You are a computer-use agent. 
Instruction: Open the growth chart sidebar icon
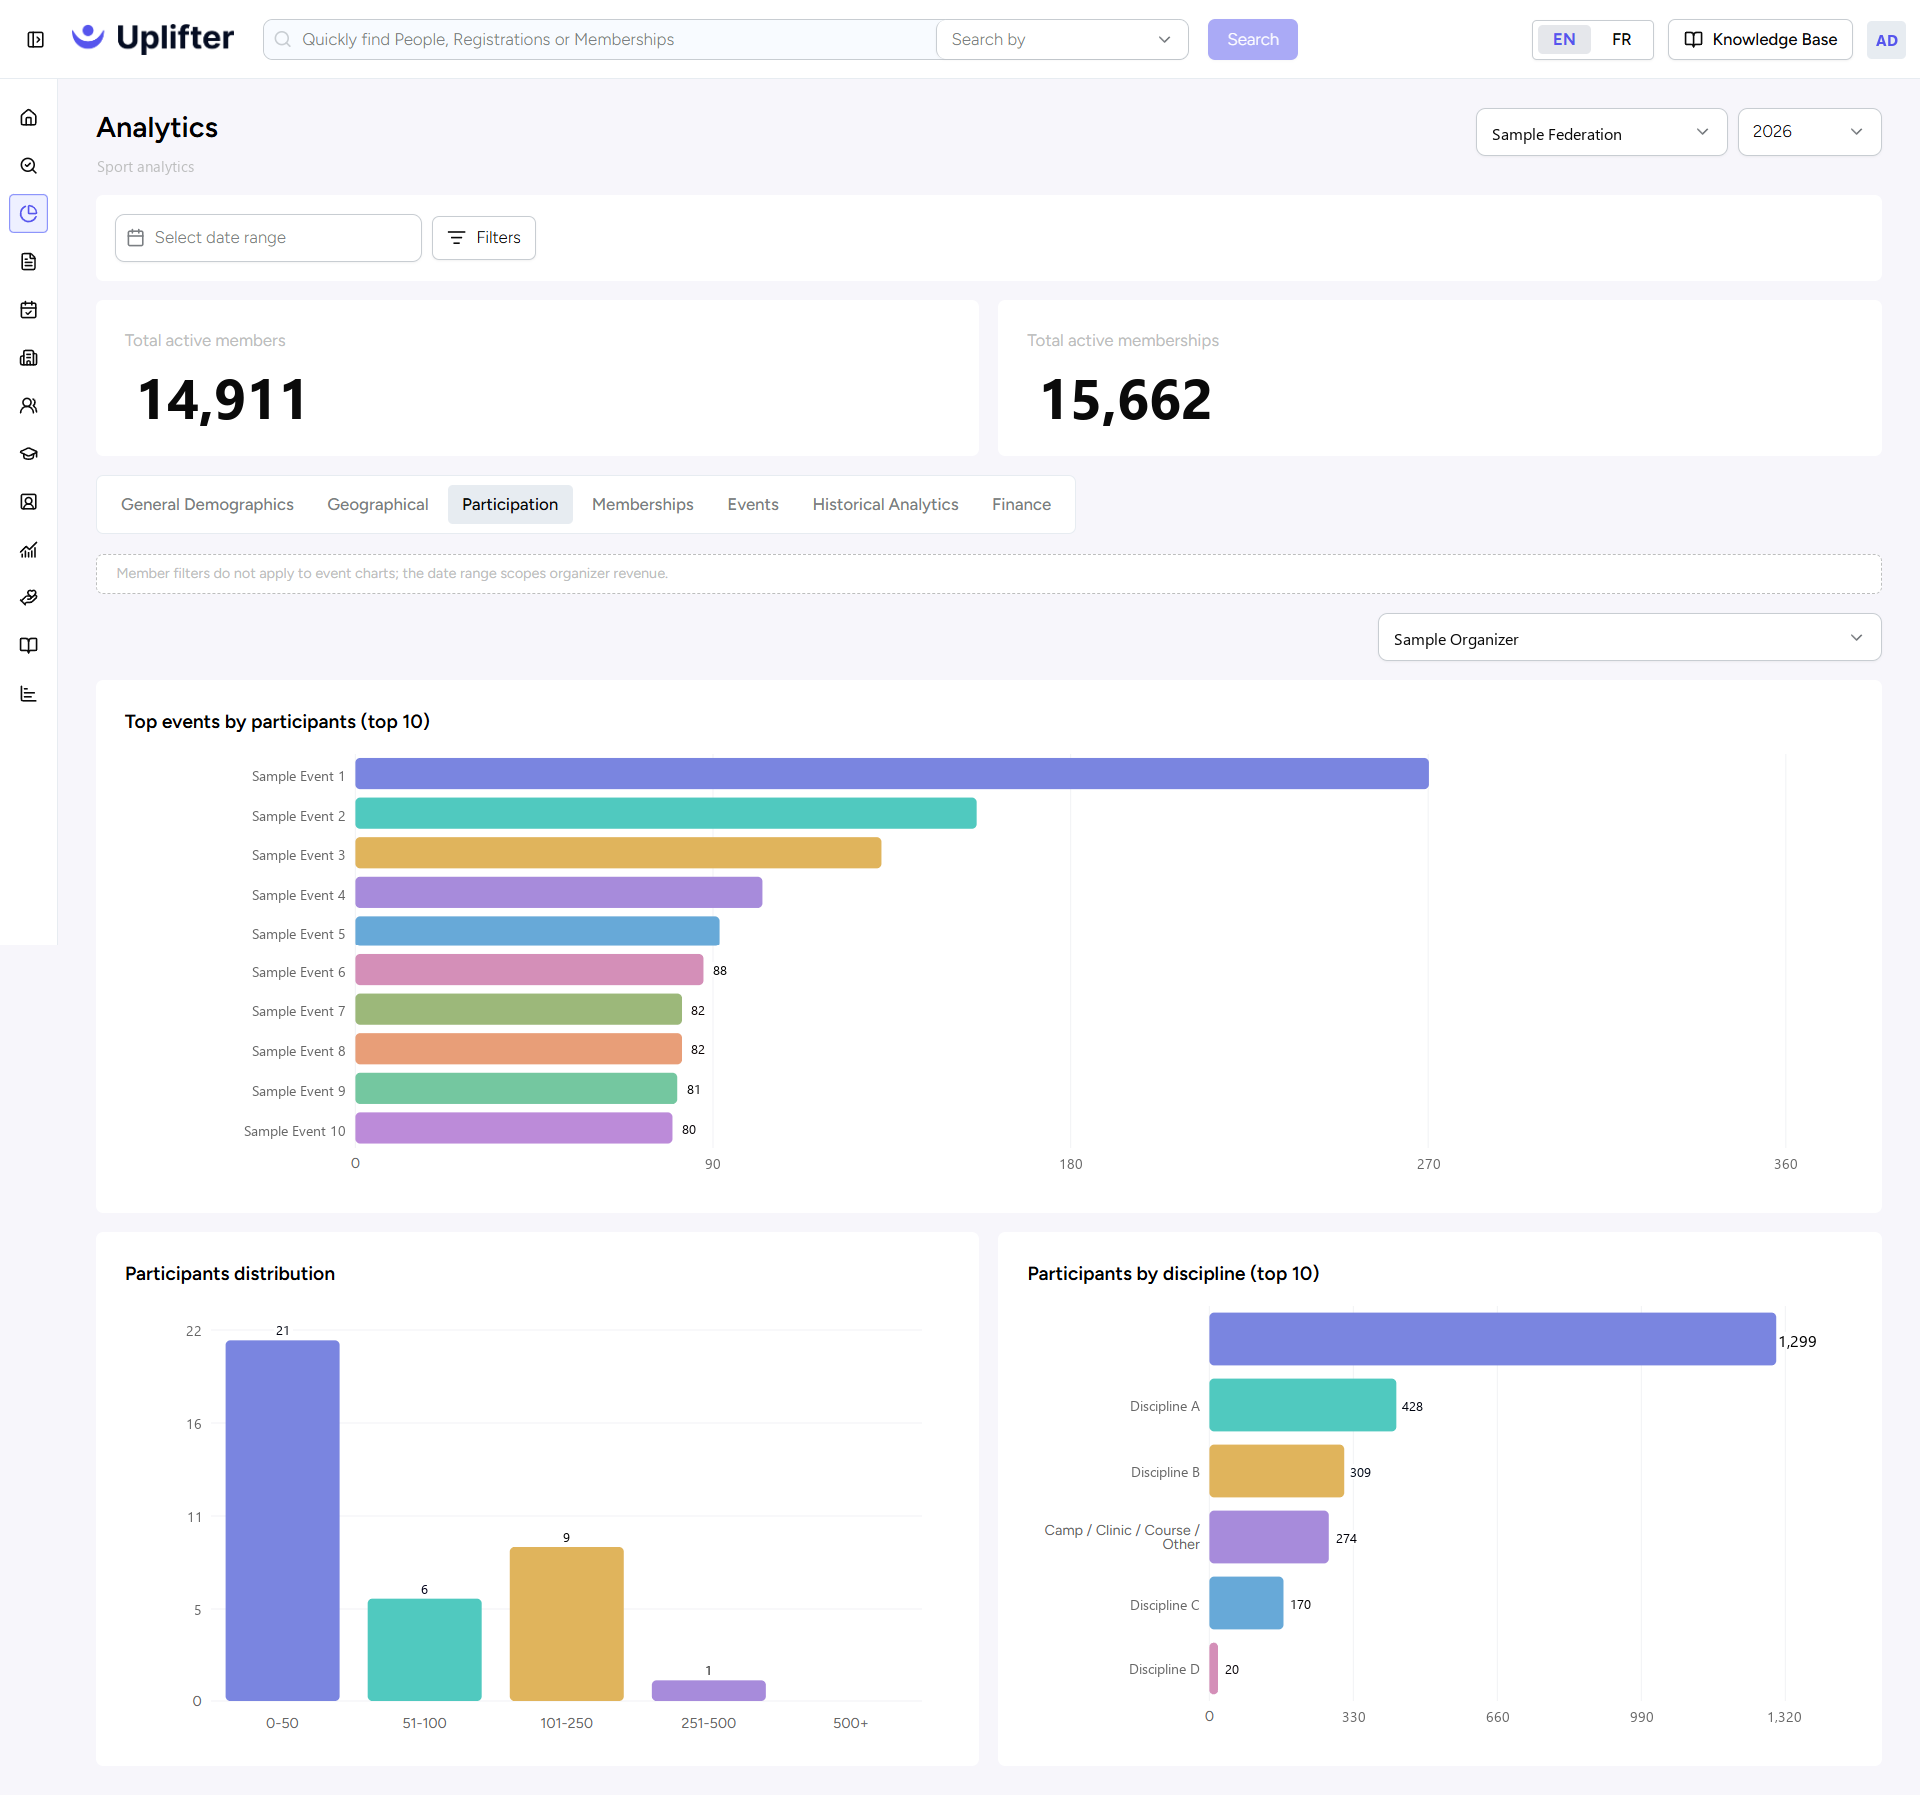(x=29, y=550)
